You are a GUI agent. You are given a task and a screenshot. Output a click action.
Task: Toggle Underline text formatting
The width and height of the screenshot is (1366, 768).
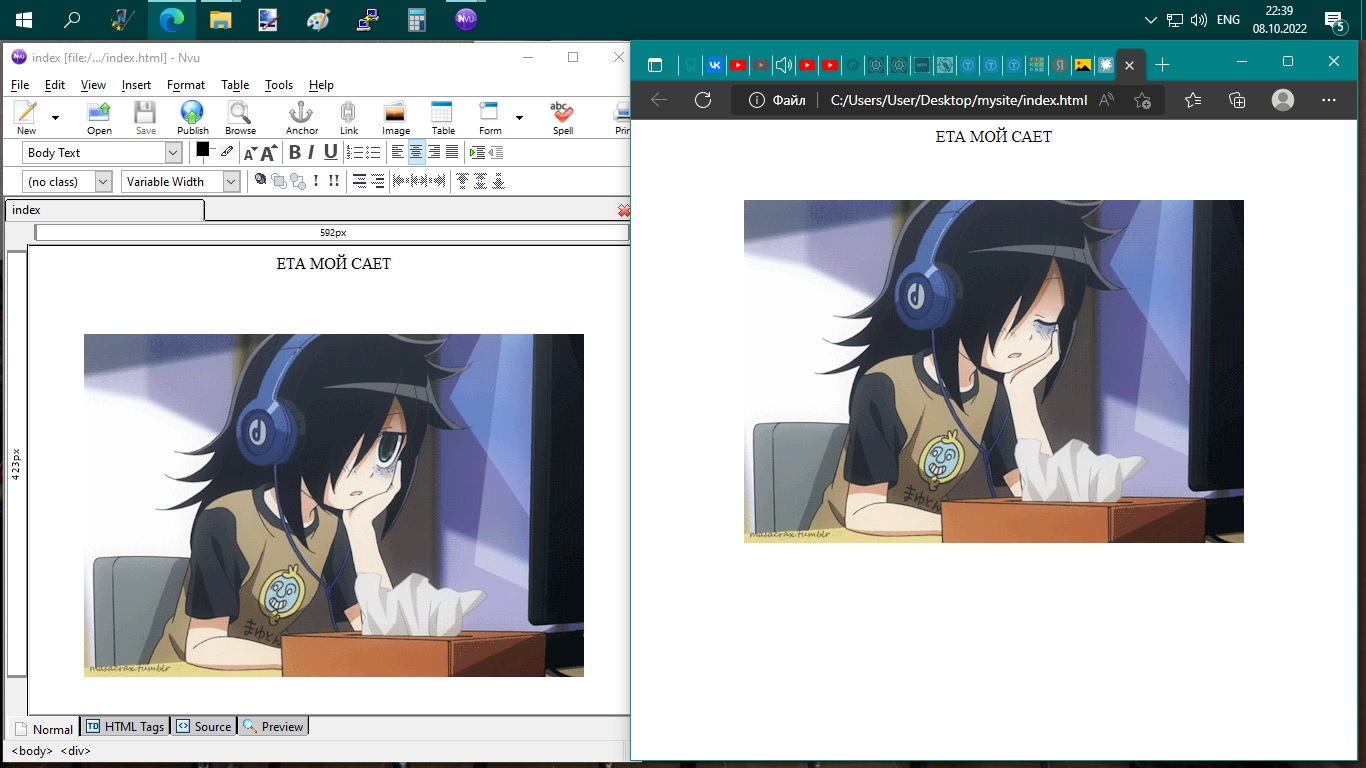(x=330, y=153)
